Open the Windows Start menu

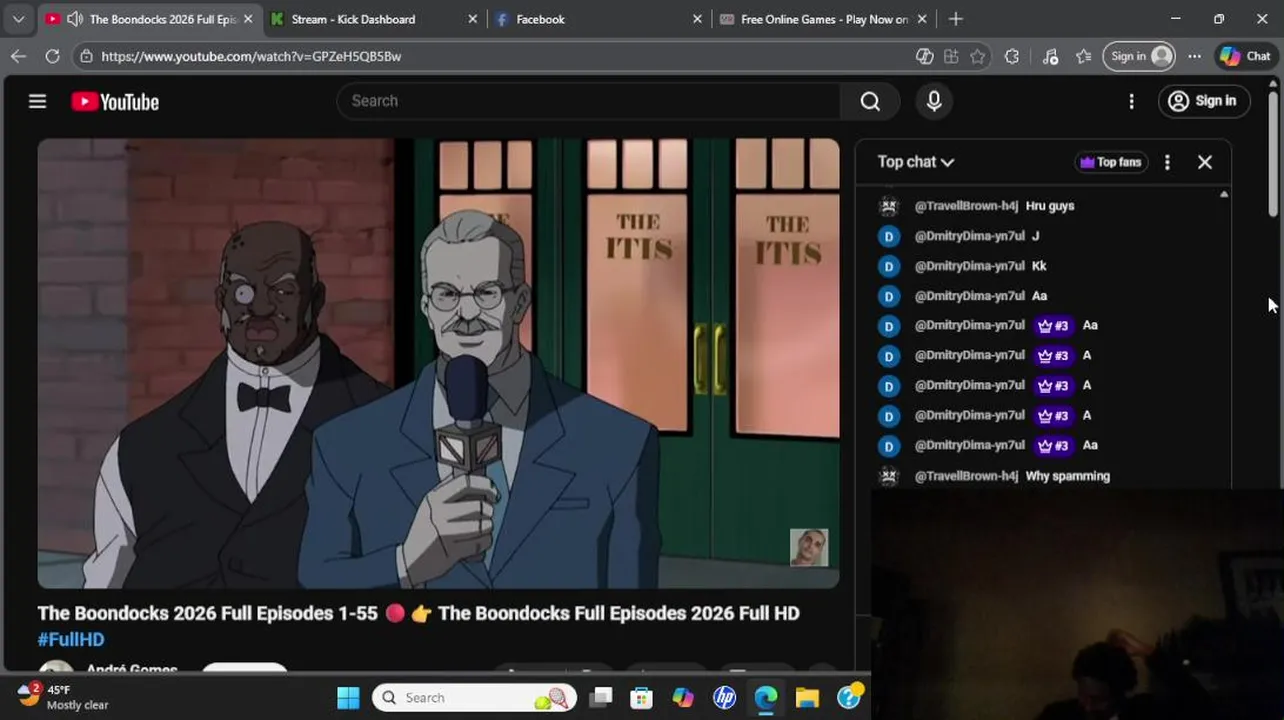pyautogui.click(x=348, y=698)
